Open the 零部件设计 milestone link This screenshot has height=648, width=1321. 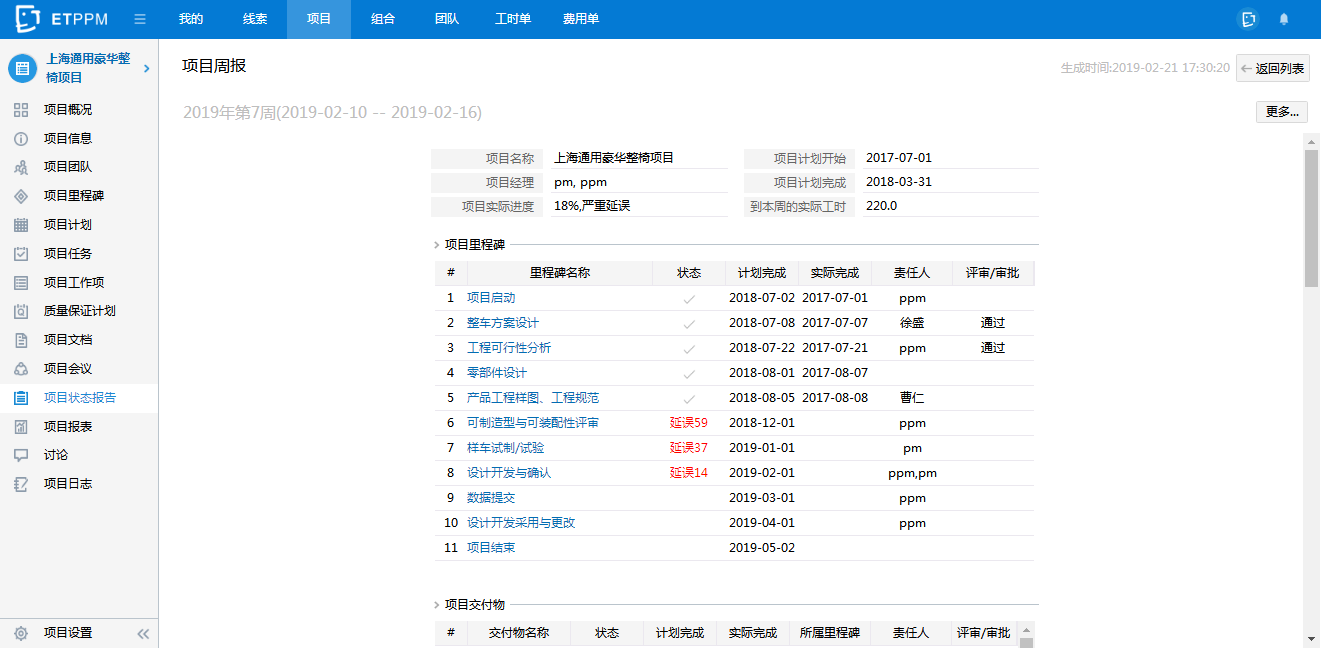[497, 373]
